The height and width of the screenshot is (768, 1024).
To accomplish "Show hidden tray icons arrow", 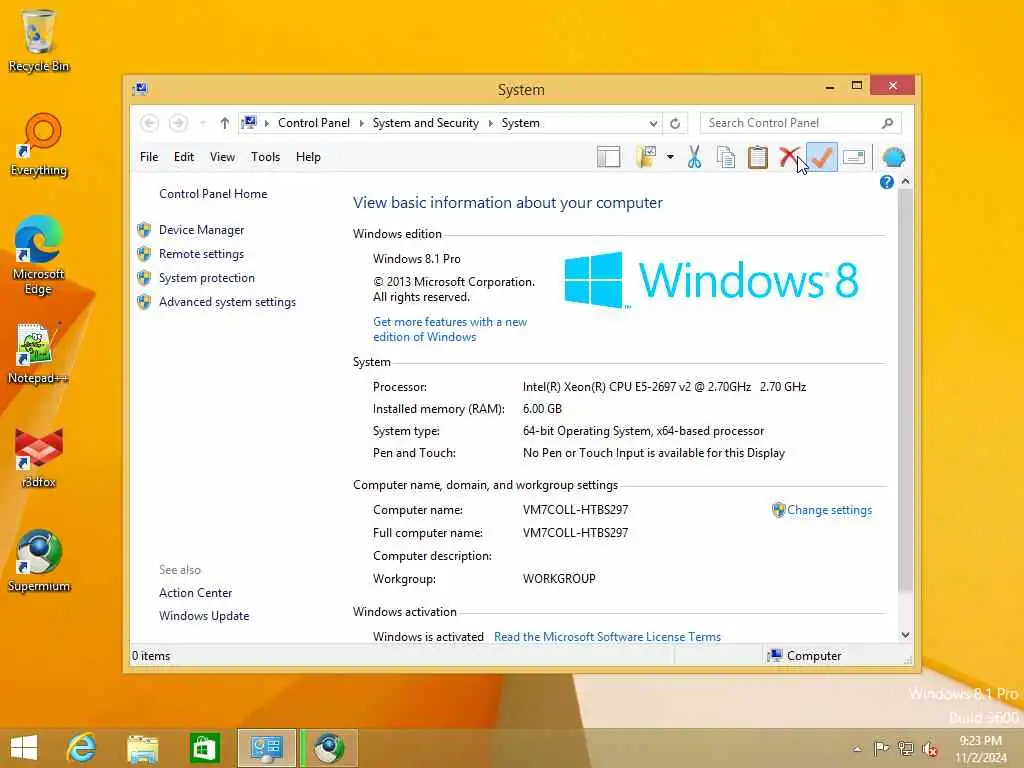I will (x=857, y=748).
